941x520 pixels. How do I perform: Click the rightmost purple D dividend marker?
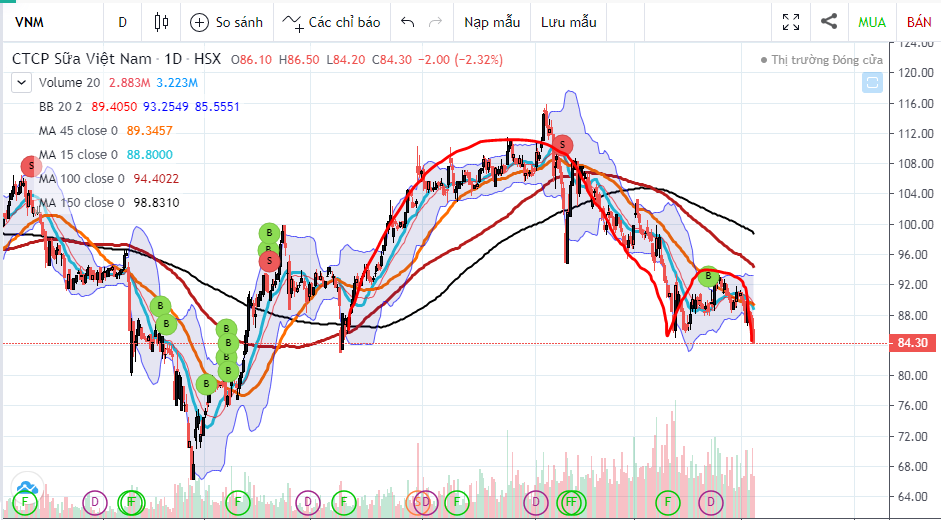tap(711, 500)
